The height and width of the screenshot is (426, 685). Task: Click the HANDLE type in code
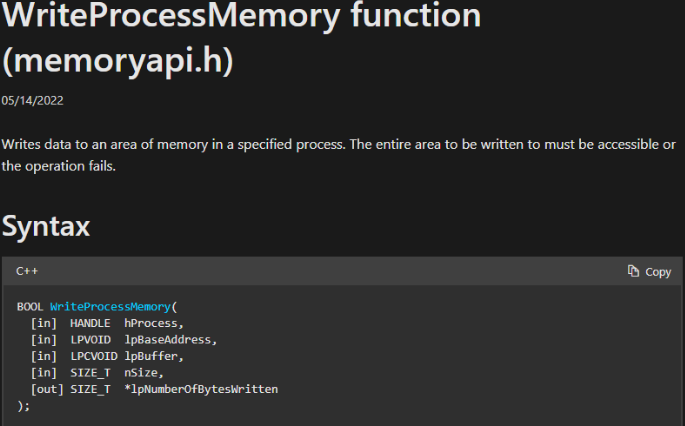coord(90,322)
